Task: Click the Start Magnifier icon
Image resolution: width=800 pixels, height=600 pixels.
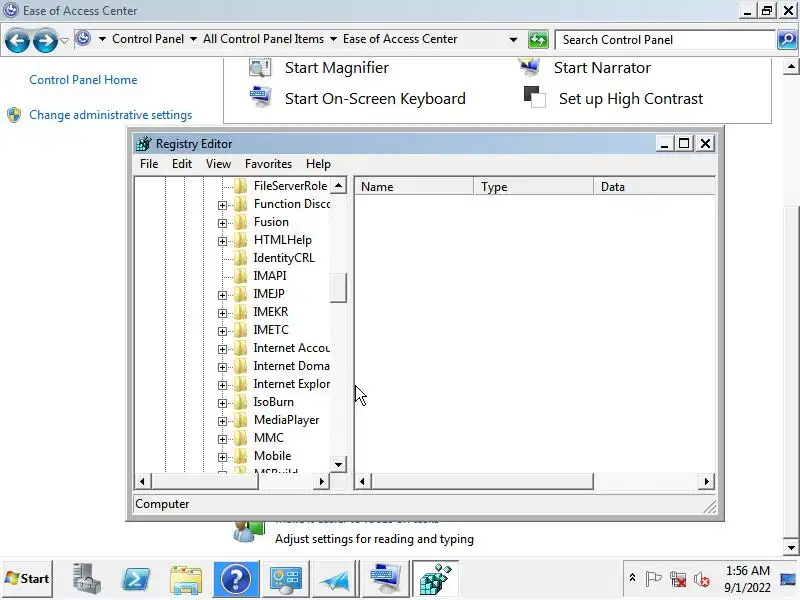Action: coord(260,67)
